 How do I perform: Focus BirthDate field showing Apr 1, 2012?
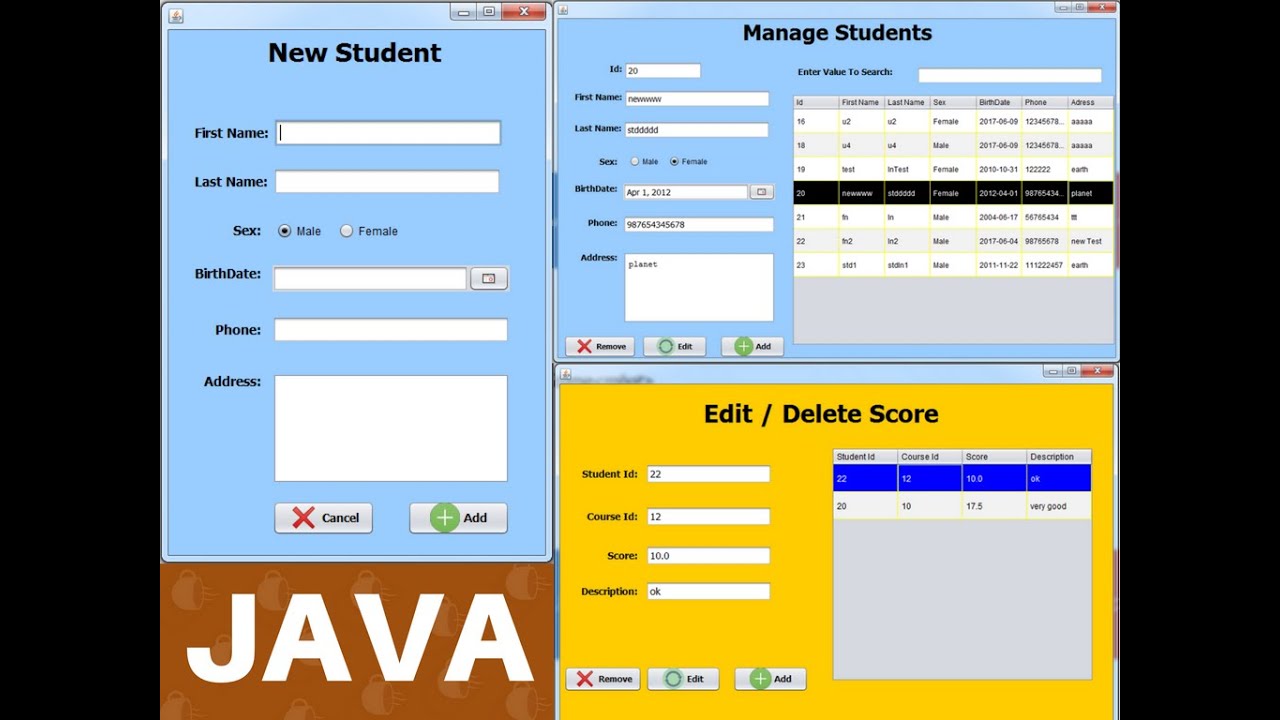686,192
